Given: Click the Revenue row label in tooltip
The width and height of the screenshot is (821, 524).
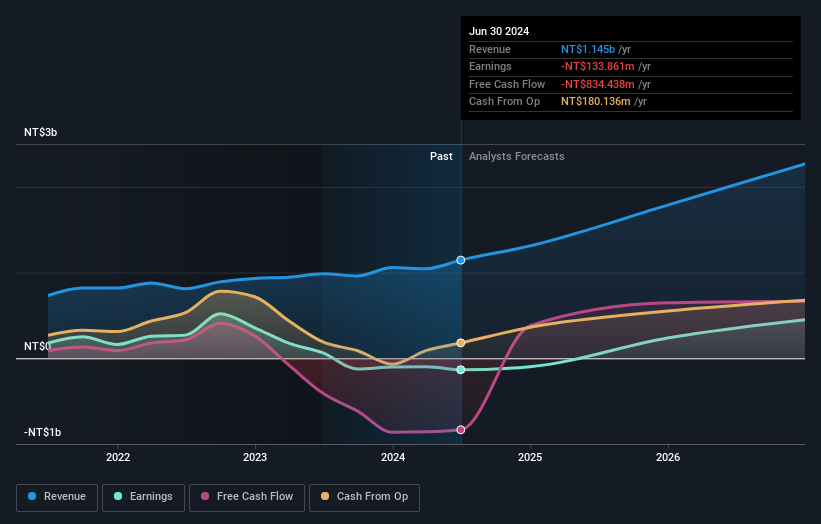Looking at the screenshot, I should (490, 49).
